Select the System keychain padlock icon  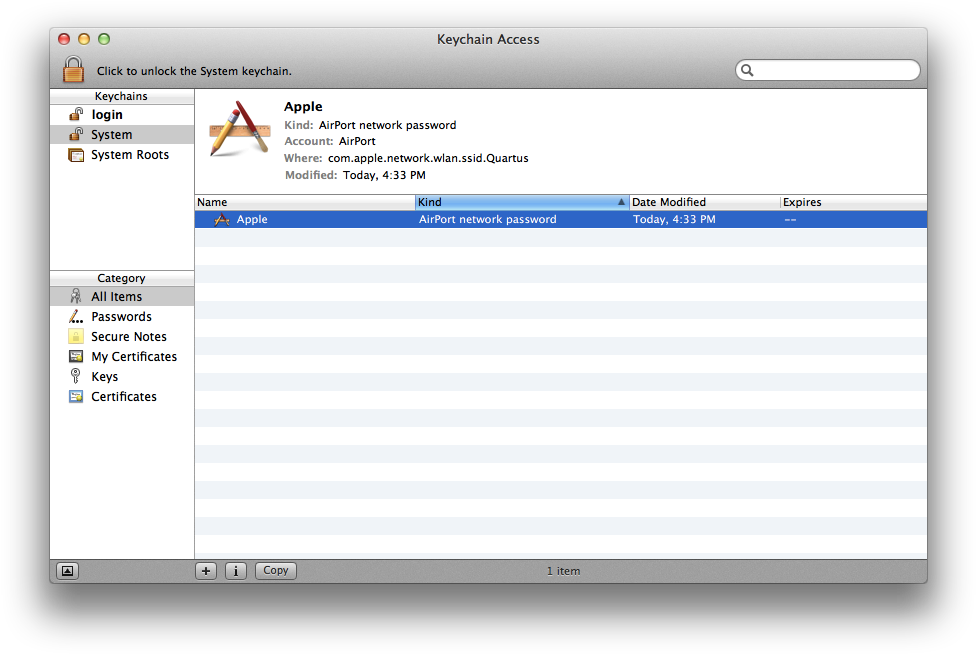tap(76, 135)
